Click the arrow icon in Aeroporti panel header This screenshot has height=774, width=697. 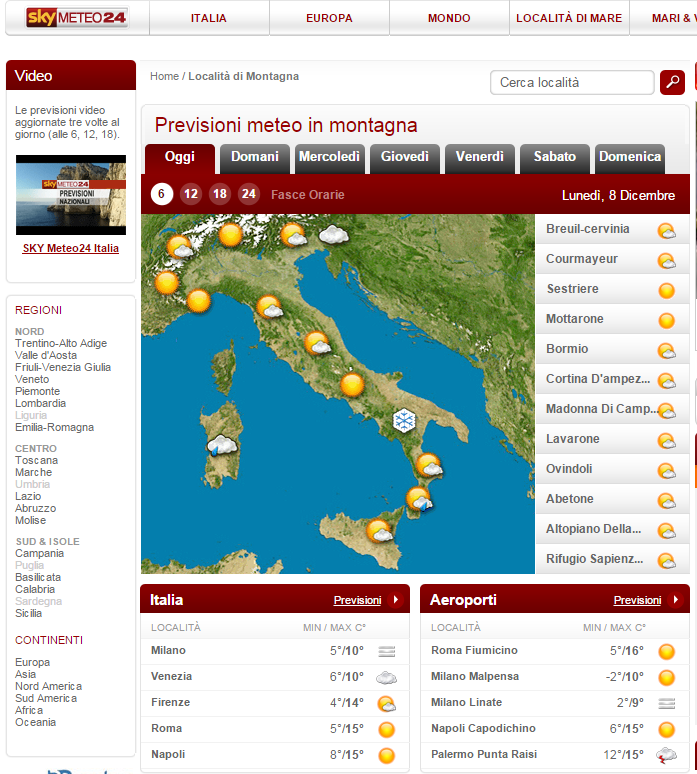click(675, 600)
